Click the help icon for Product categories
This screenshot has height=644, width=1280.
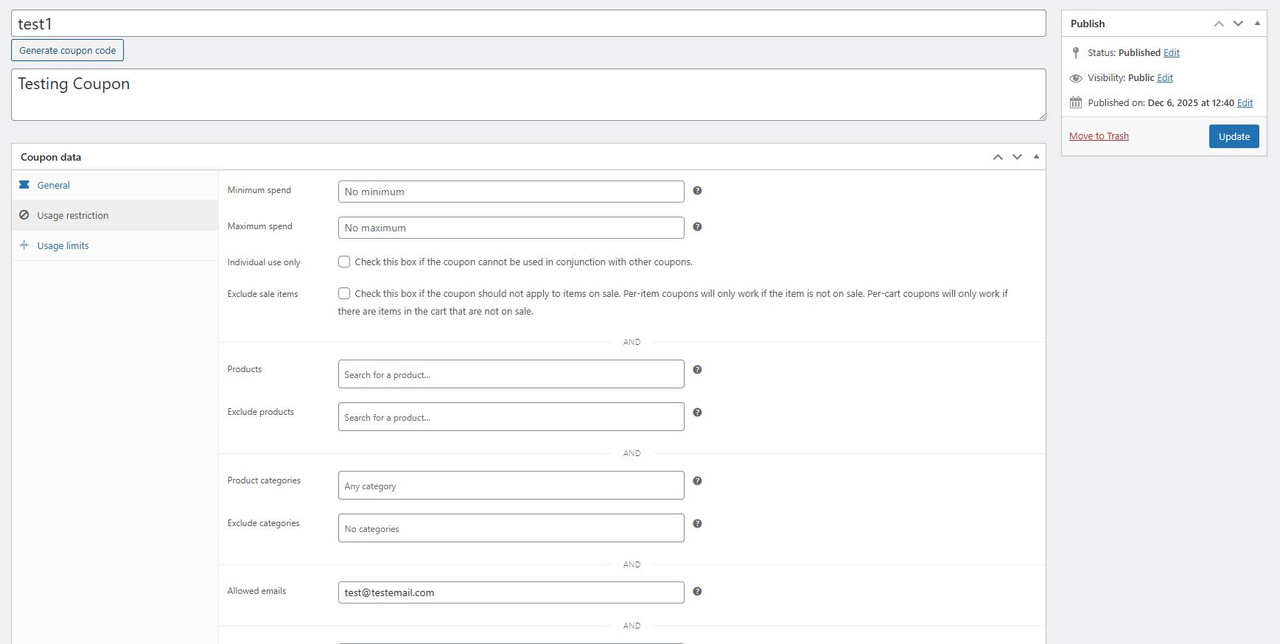point(697,480)
